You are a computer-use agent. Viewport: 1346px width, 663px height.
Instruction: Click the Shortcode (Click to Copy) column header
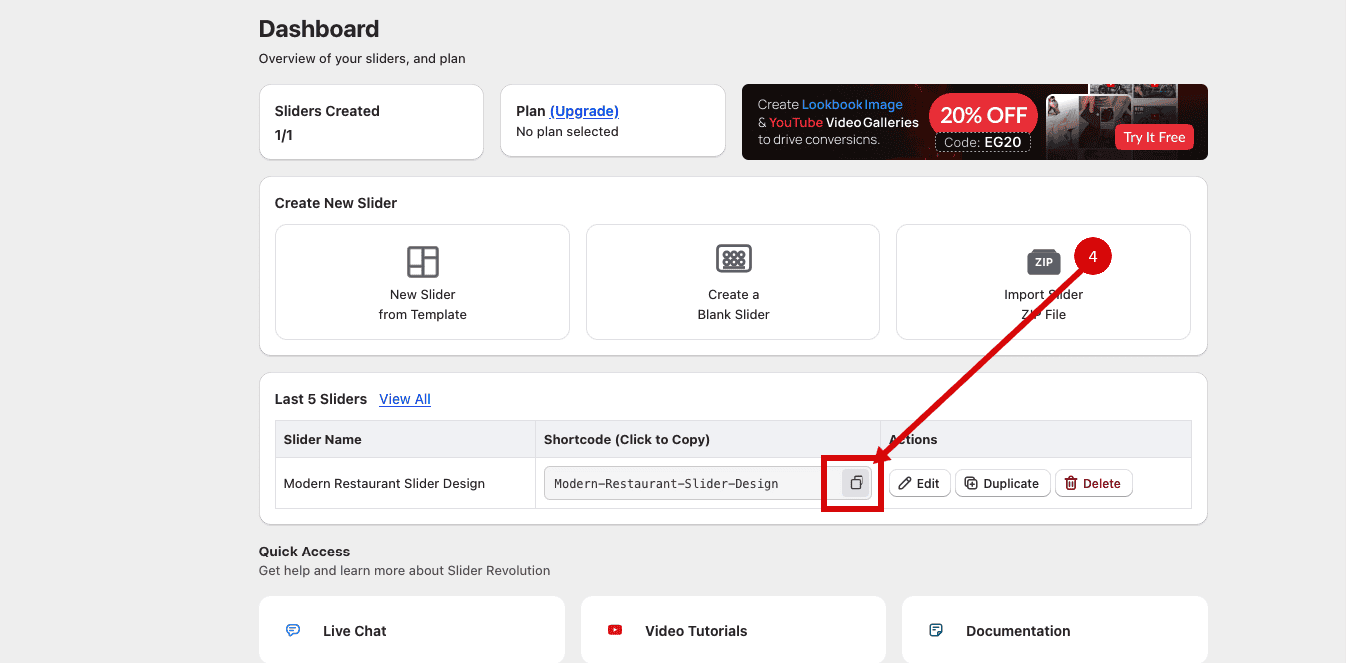click(626, 439)
